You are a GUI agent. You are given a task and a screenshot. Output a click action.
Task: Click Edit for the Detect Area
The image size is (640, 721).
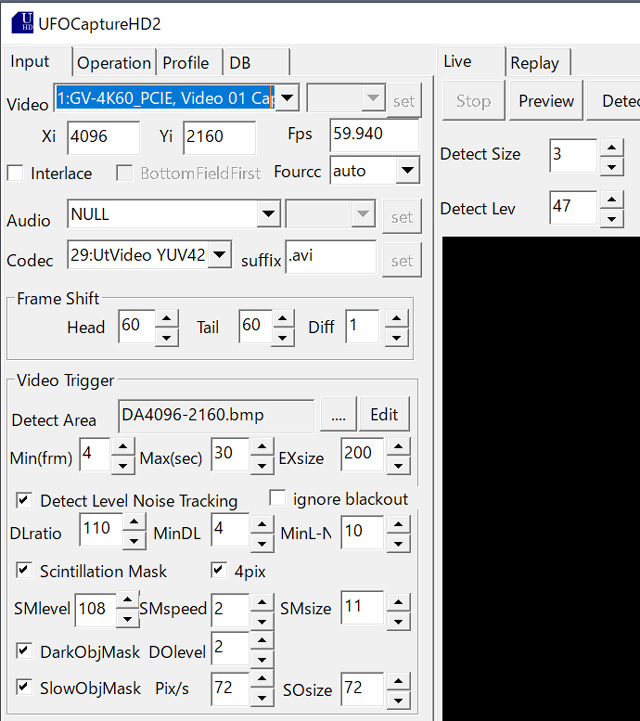pyautogui.click(x=384, y=415)
